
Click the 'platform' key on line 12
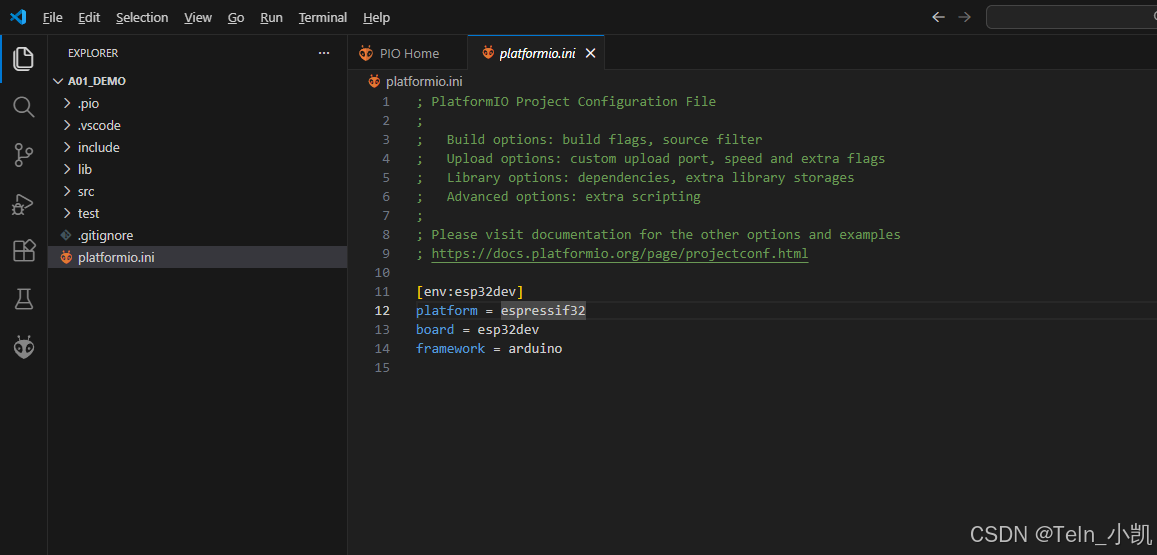click(x=446, y=311)
